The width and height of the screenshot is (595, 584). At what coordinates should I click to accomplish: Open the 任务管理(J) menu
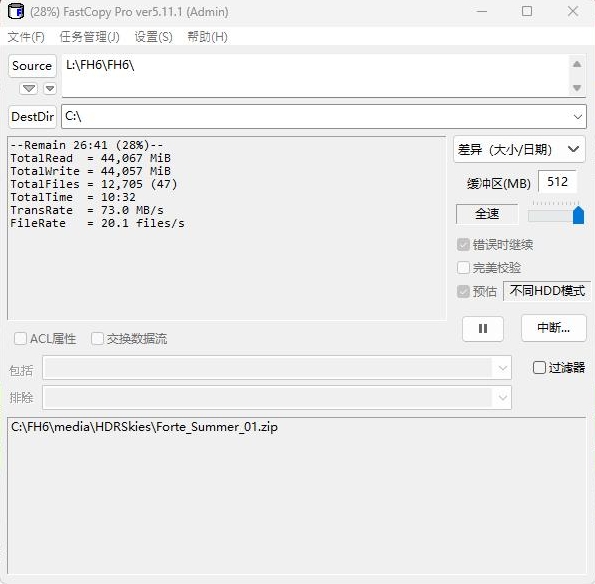tap(90, 37)
